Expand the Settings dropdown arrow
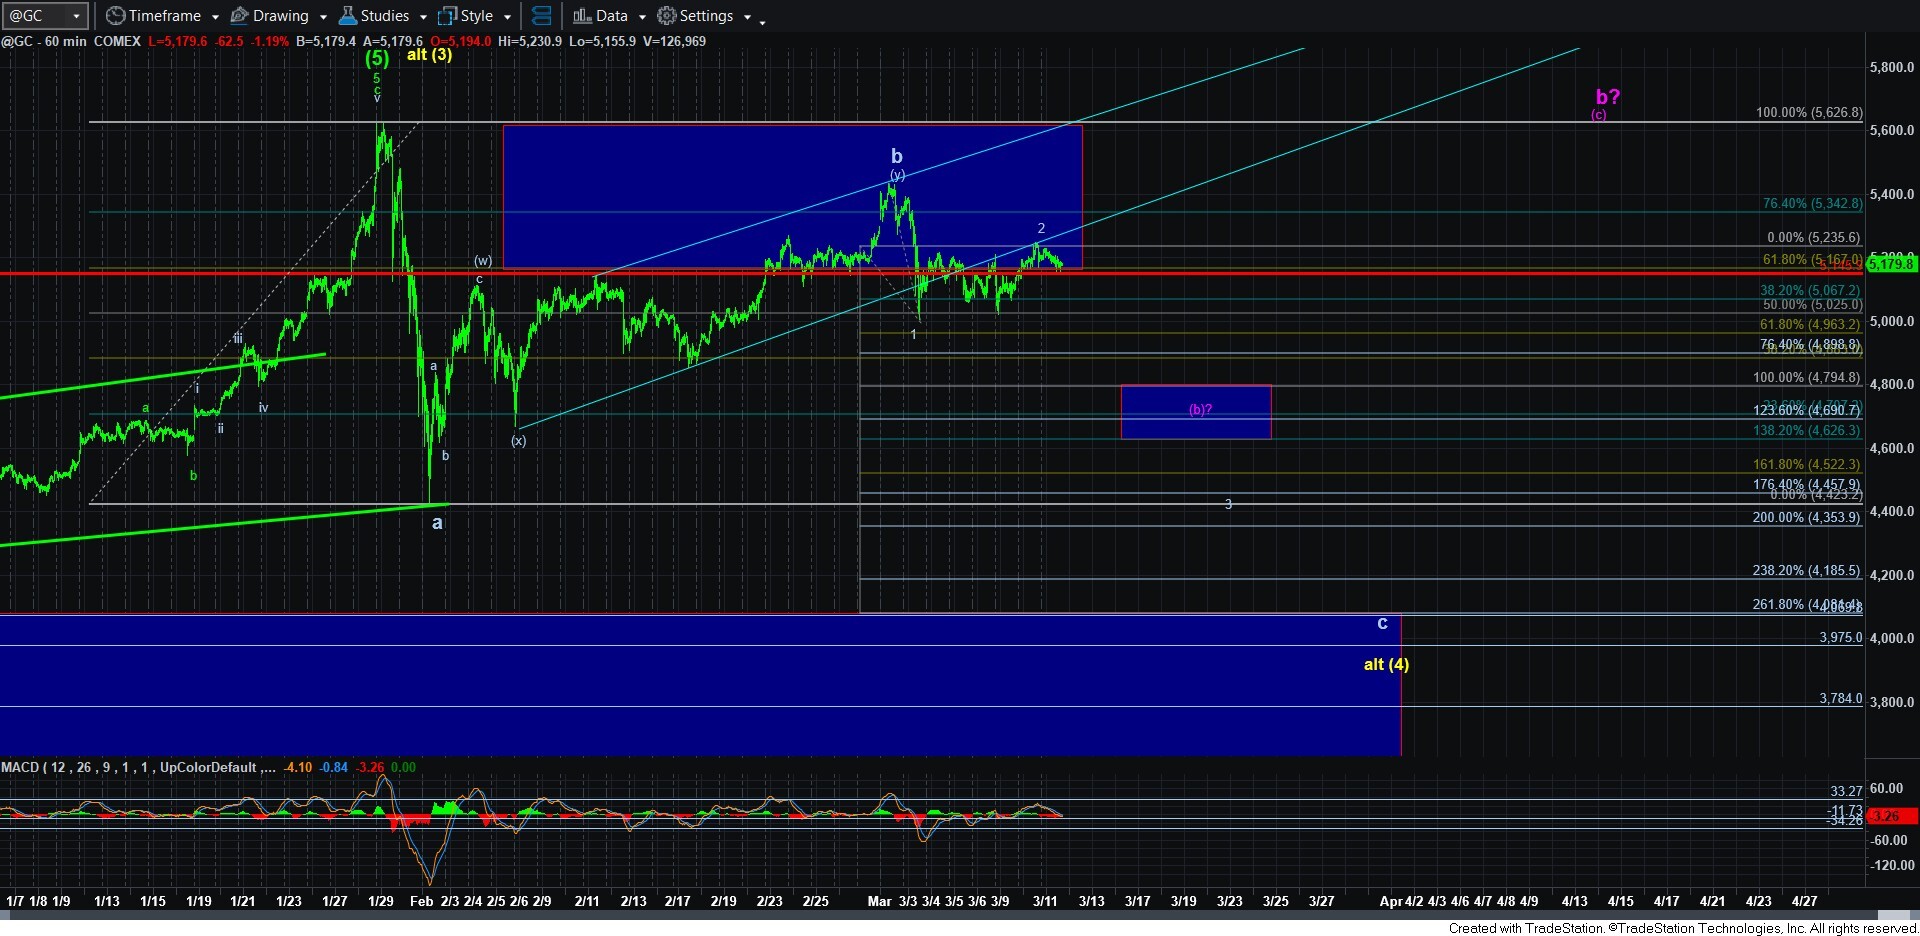This screenshot has height=936, width=1920. (x=747, y=17)
